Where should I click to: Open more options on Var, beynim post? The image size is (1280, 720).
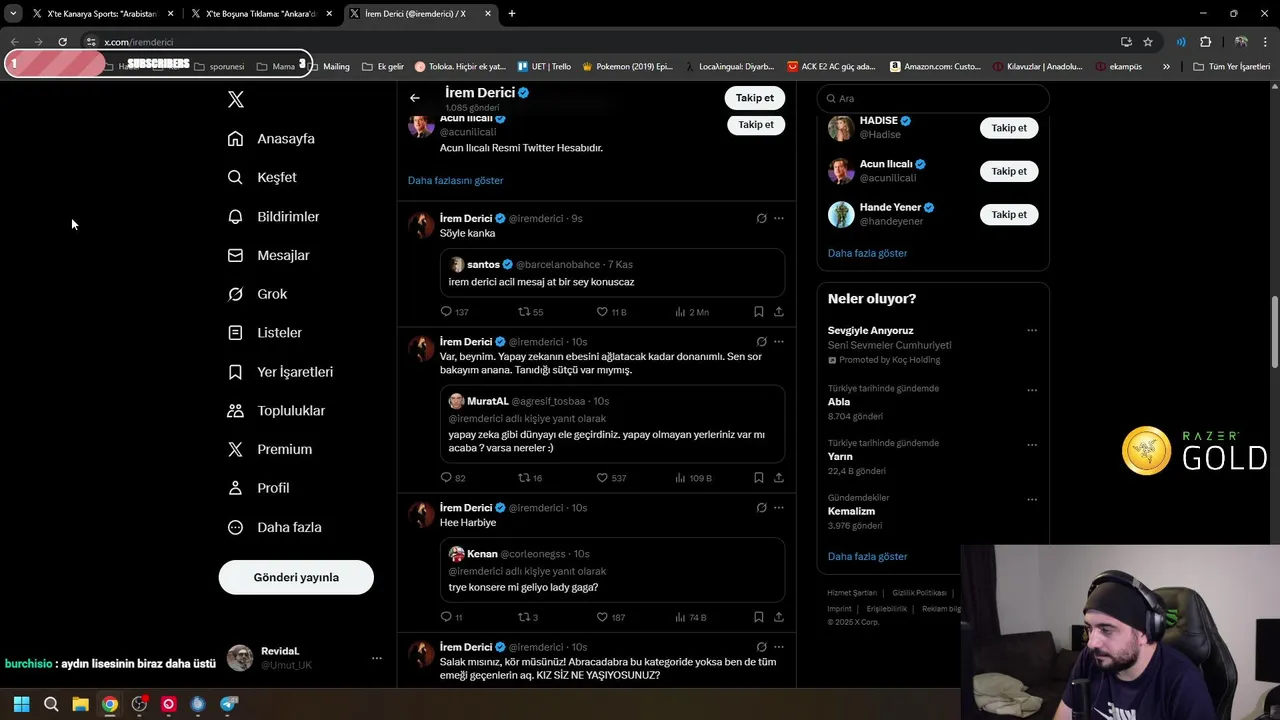pos(779,342)
